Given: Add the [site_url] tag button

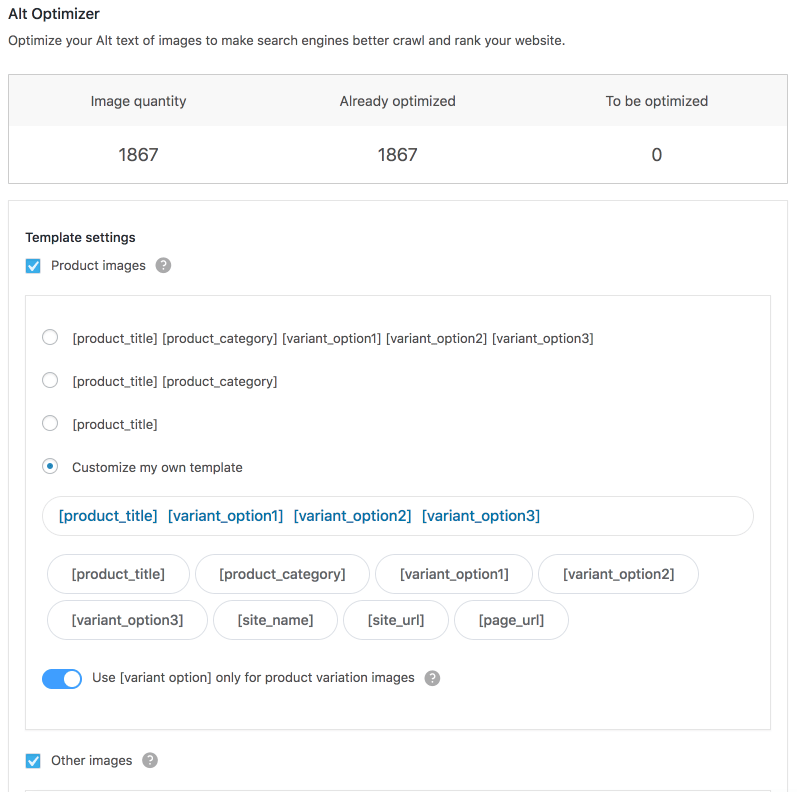Looking at the screenshot, I should [396, 620].
